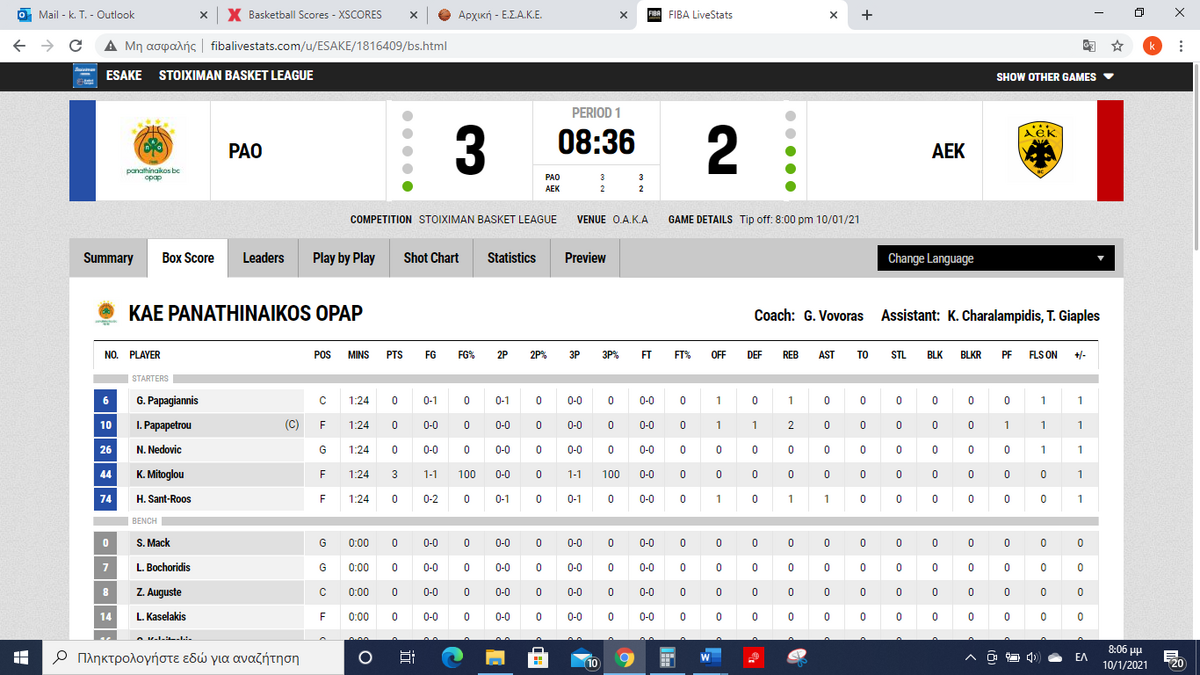Switch to the Summary tab

(108, 258)
